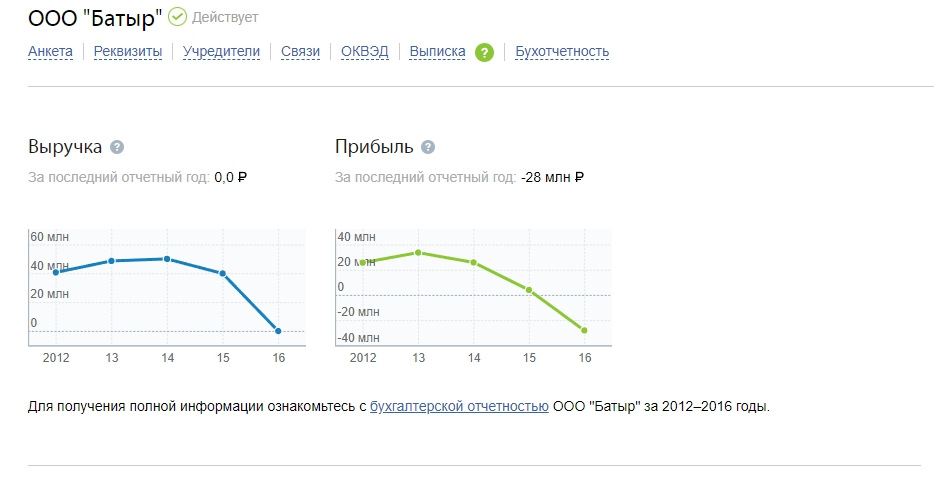Click the 2016 data point on revenue chart
Screen dimensions: 934x485
[x=278, y=331]
